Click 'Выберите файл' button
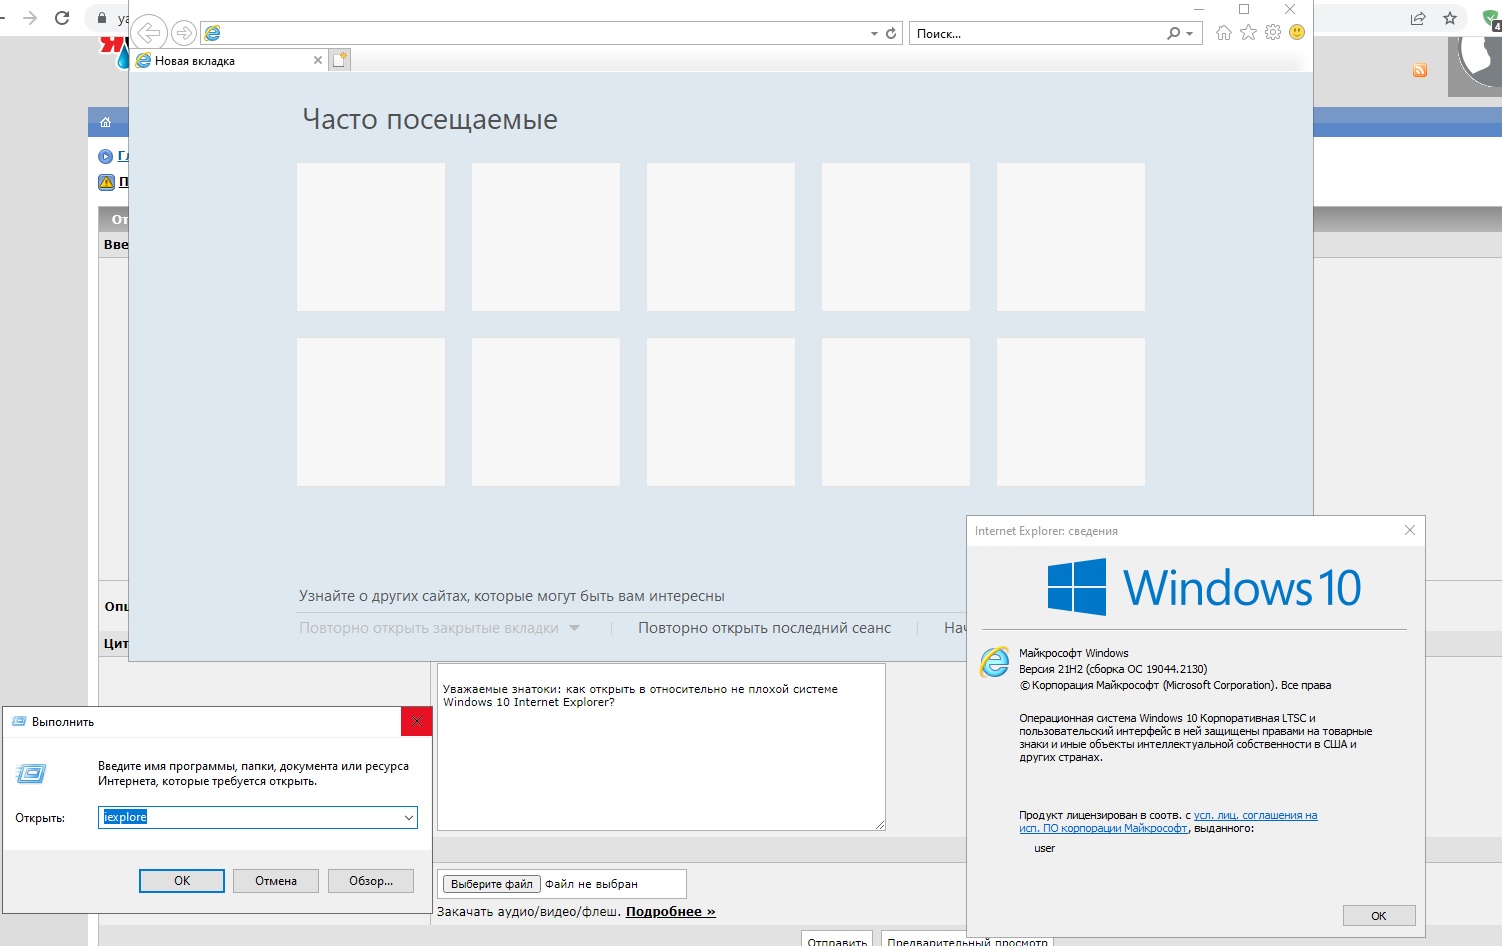The image size is (1502, 946). (x=491, y=884)
